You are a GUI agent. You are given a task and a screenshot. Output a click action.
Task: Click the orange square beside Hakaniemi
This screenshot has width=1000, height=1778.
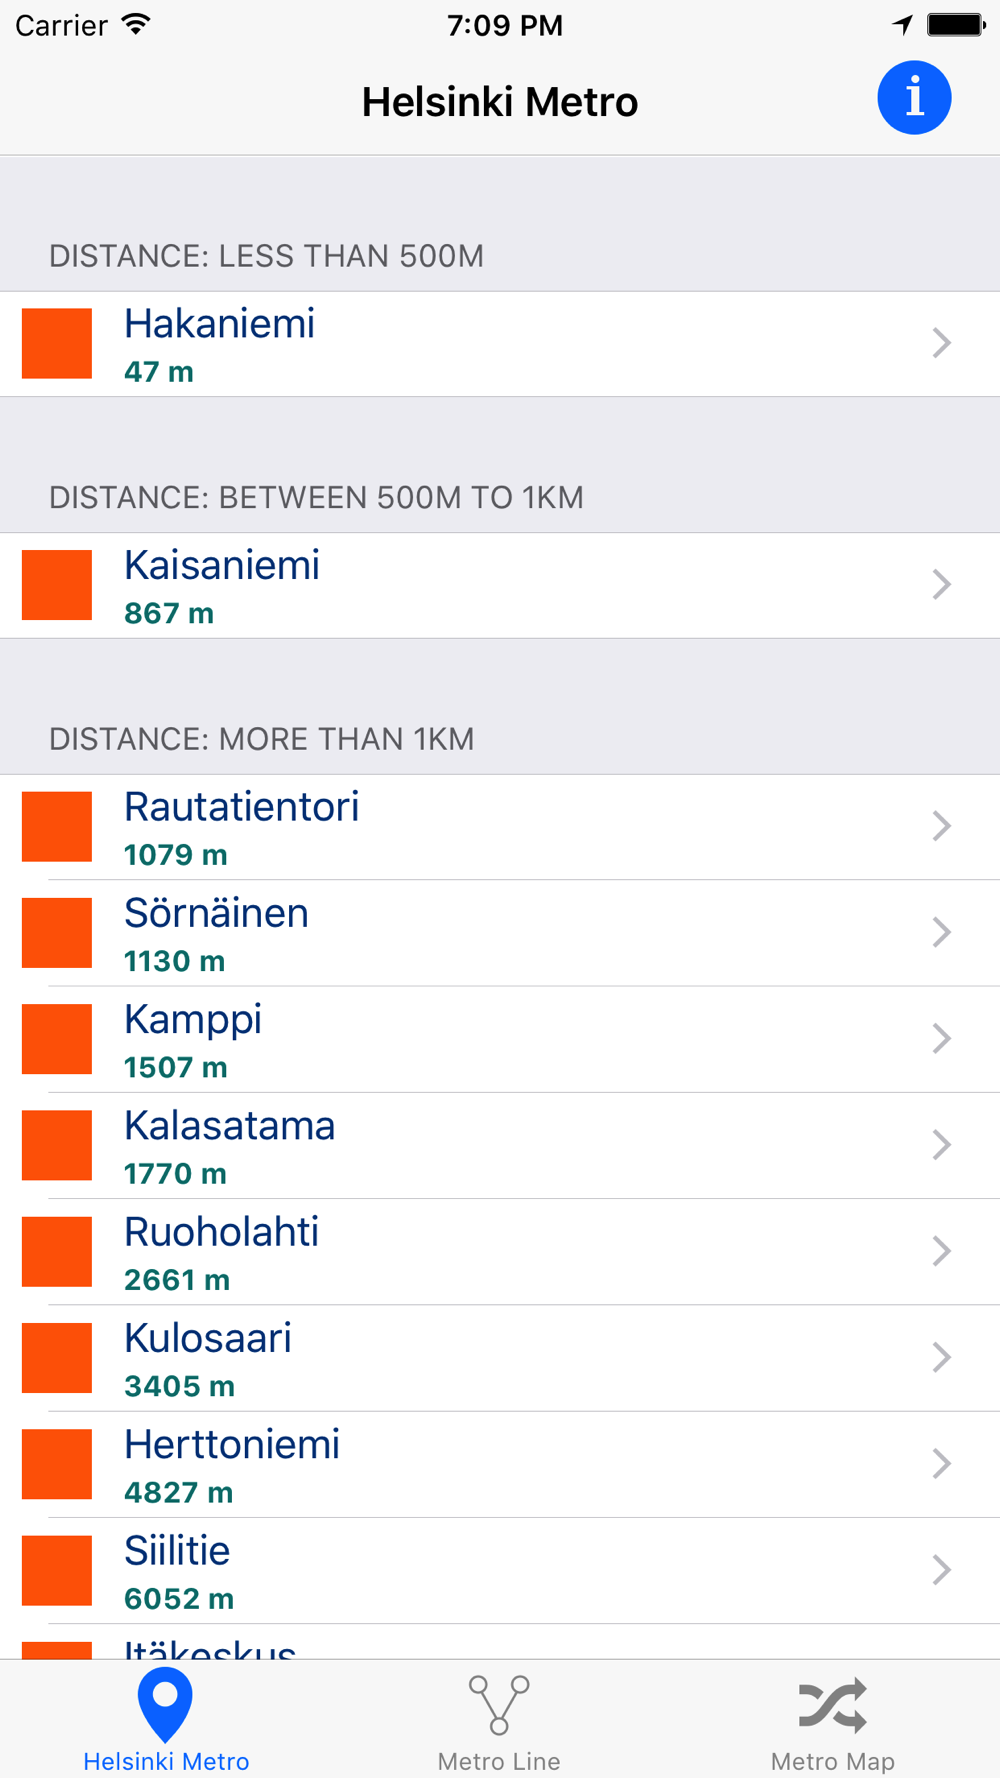[57, 343]
